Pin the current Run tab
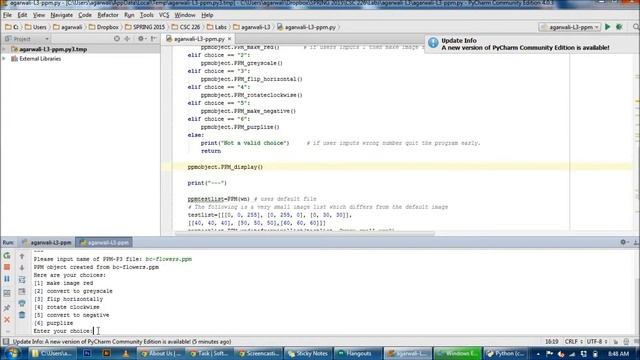 (7, 307)
